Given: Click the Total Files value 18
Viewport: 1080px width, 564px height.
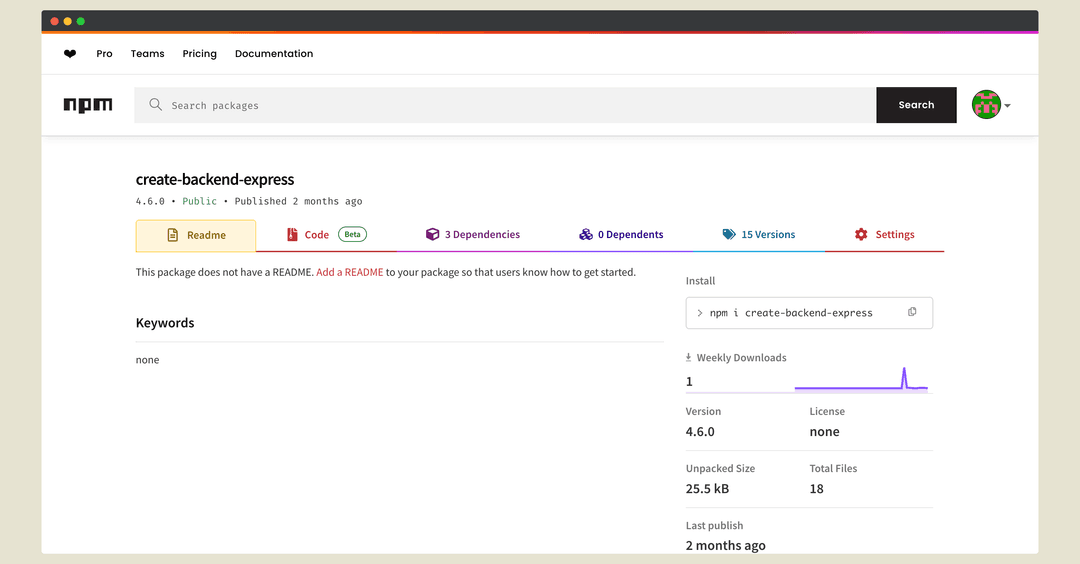Looking at the screenshot, I should tap(816, 489).
